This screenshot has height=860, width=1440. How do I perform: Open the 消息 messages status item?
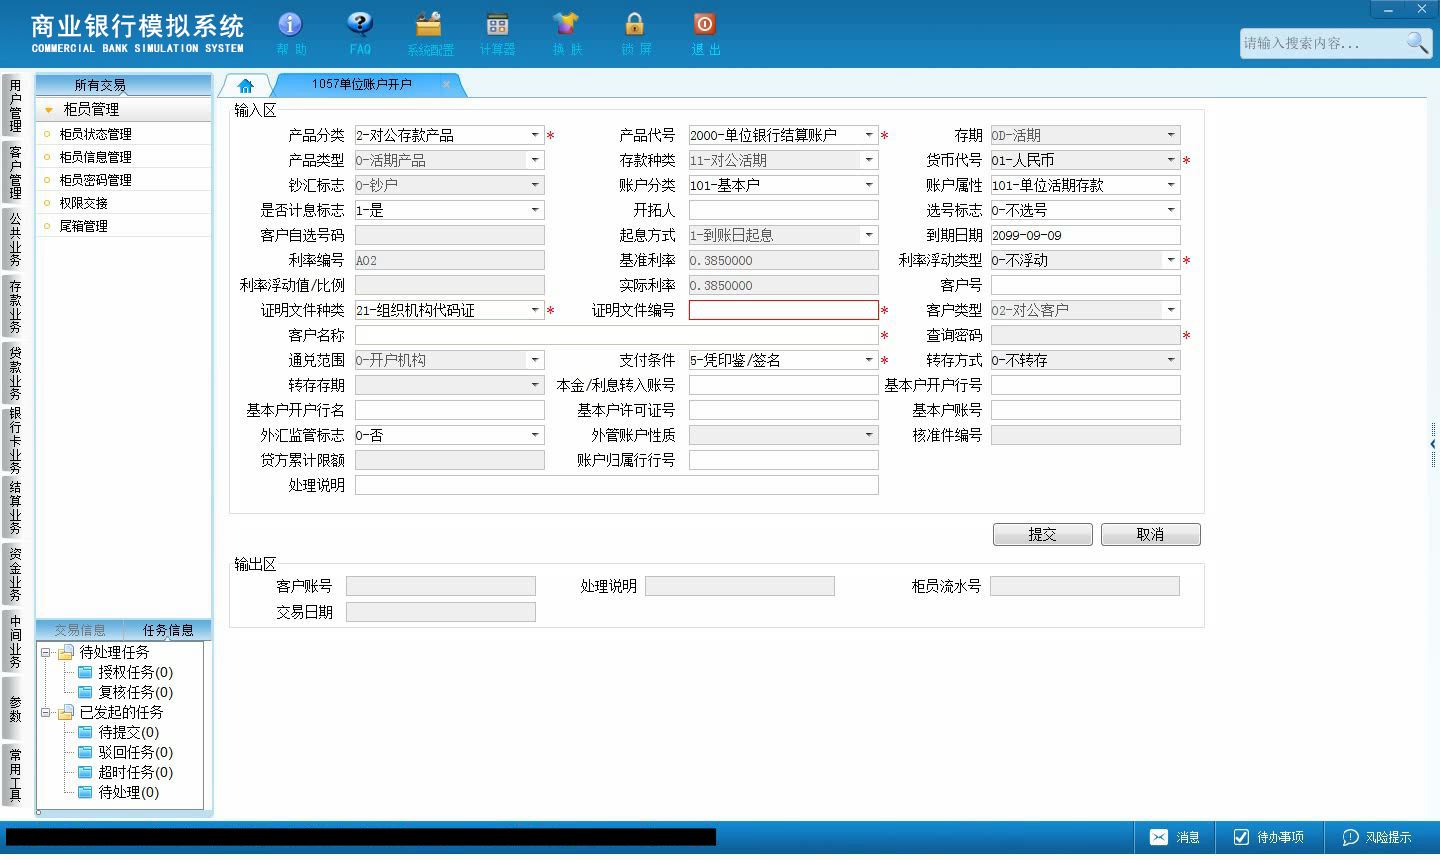tap(1174, 837)
